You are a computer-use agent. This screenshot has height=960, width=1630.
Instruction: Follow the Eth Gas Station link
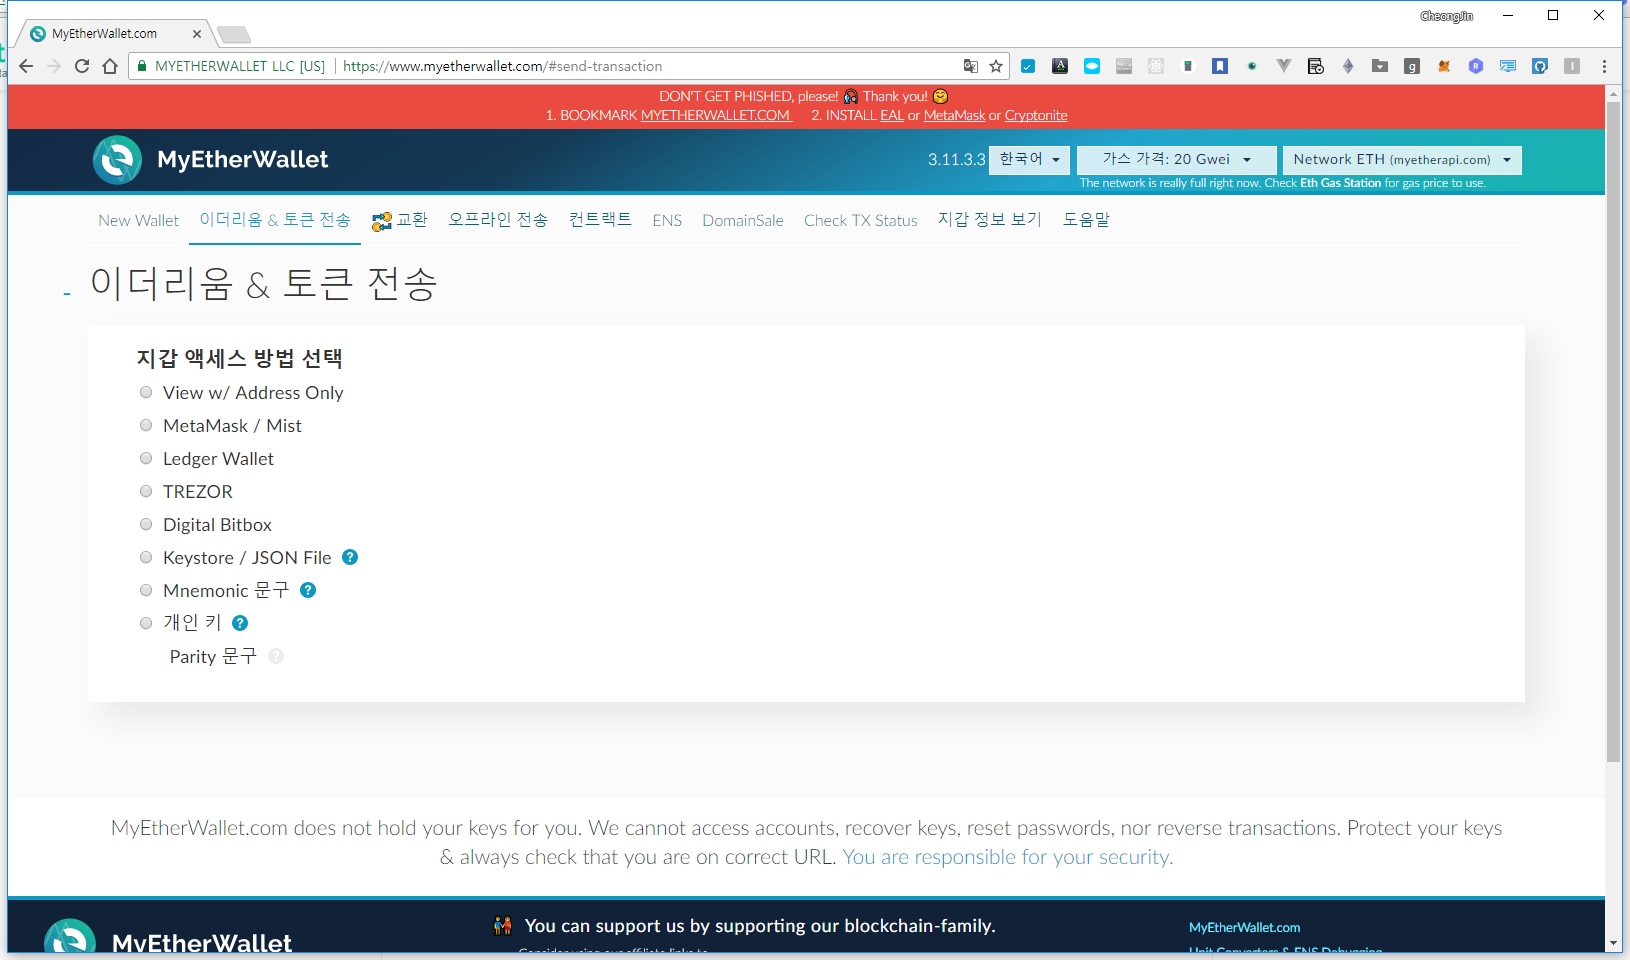(x=1340, y=183)
